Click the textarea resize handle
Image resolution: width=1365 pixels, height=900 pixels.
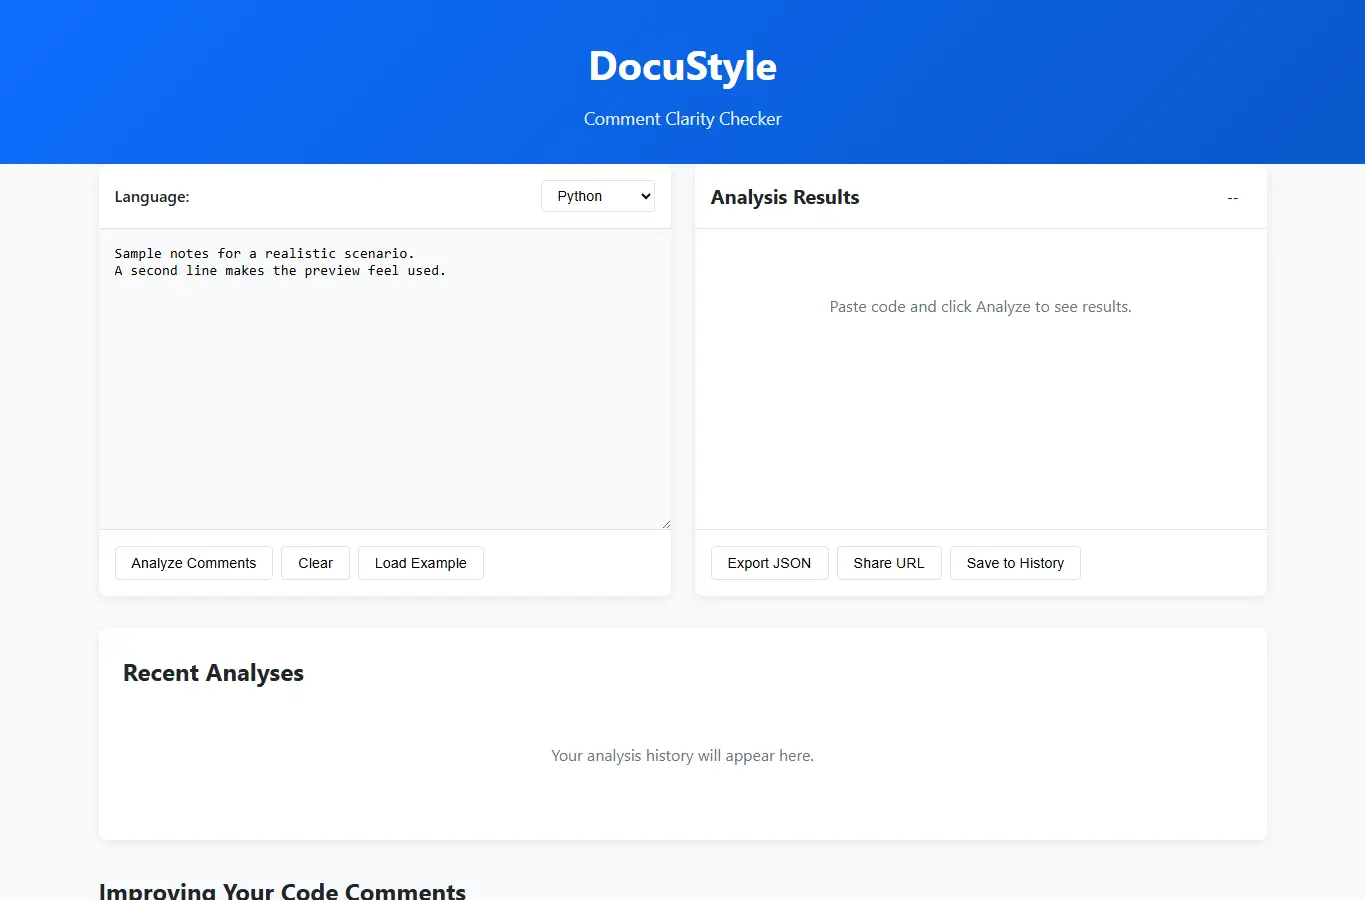666,524
